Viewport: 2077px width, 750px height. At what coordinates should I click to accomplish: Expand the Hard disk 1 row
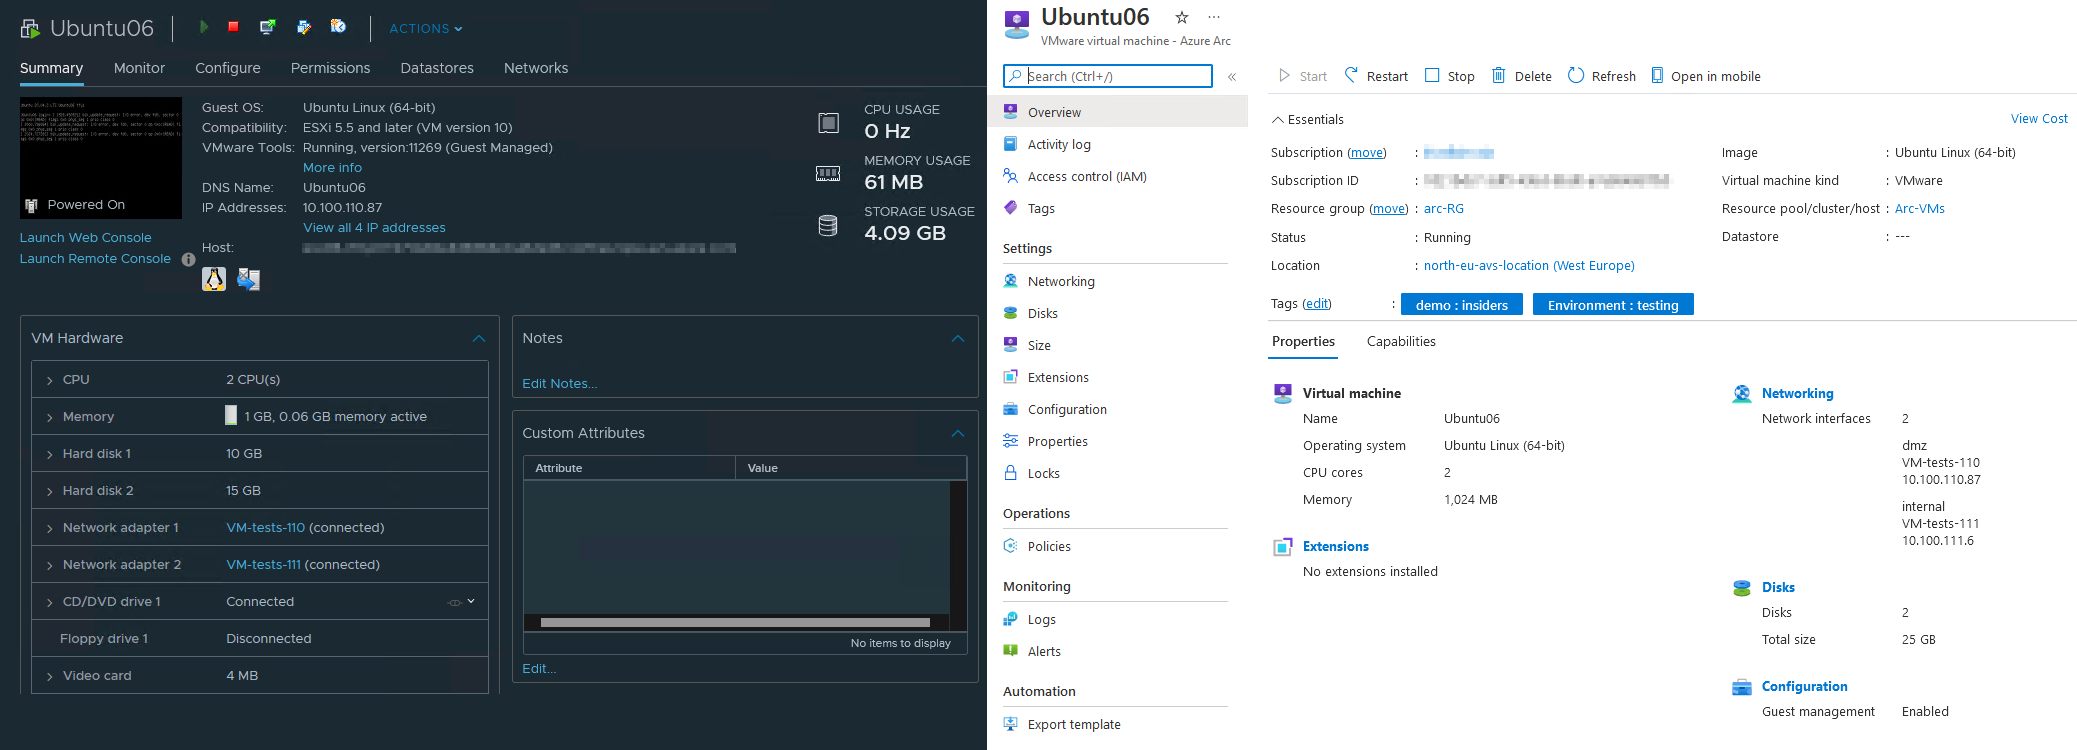coord(49,455)
